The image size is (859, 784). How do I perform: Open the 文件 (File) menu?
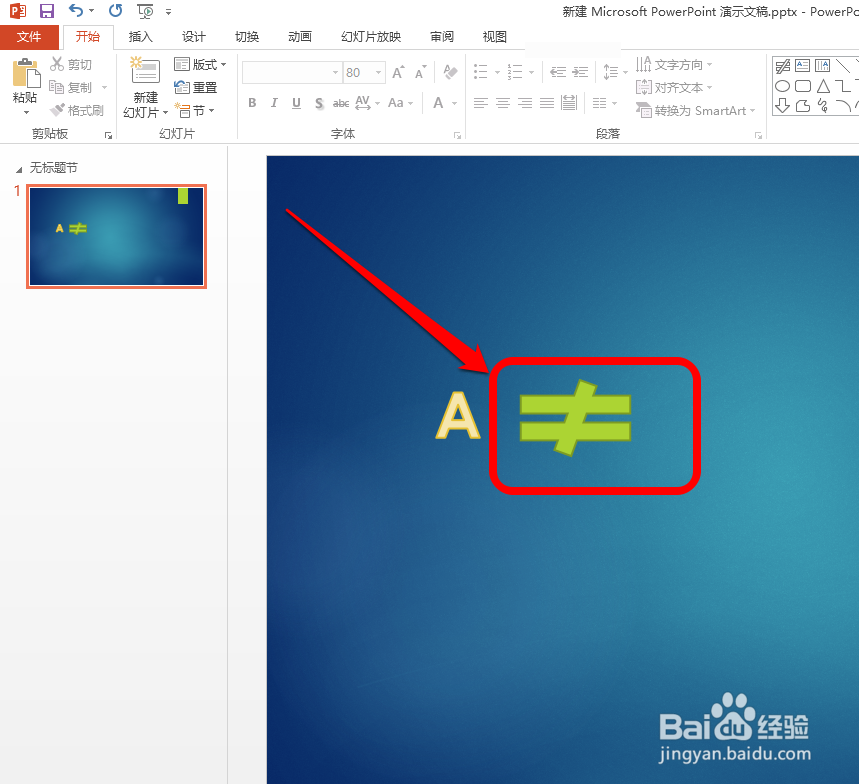click(29, 37)
